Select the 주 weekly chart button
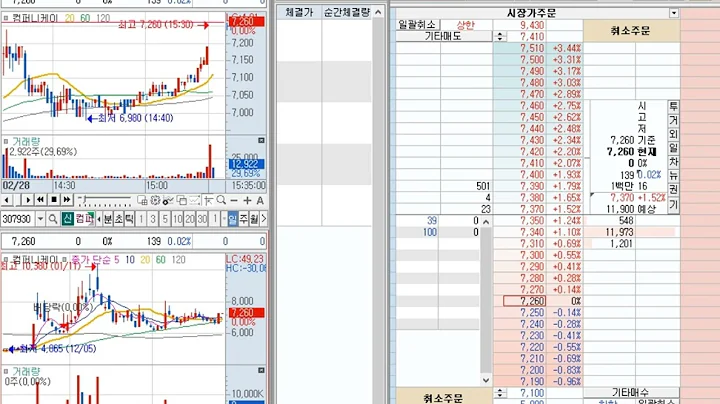This screenshot has width=720, height=404. (x=243, y=219)
